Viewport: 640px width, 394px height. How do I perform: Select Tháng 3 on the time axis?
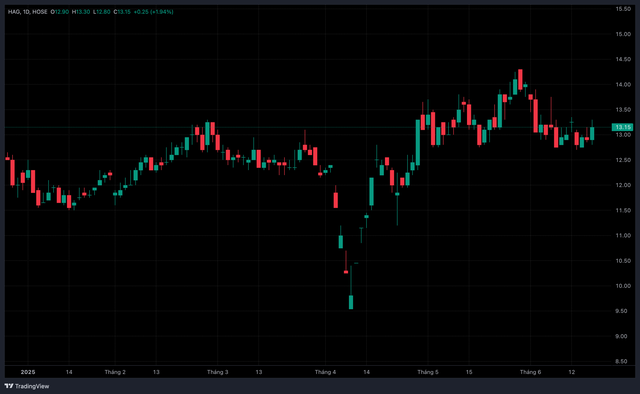[x=218, y=372]
